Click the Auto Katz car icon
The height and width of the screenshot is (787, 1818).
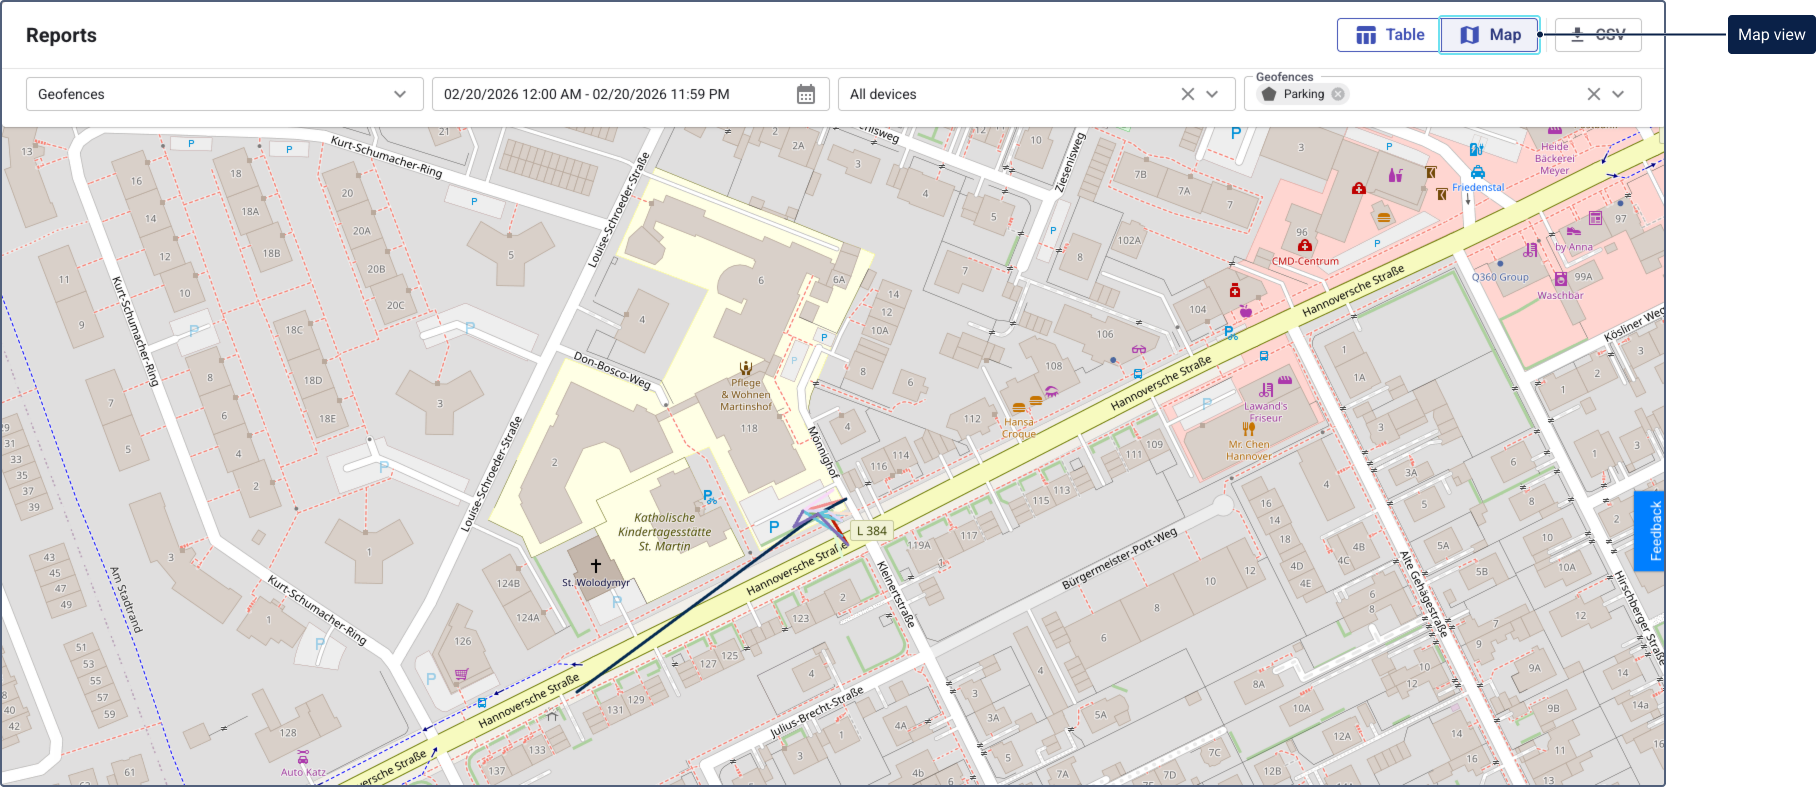(x=303, y=757)
